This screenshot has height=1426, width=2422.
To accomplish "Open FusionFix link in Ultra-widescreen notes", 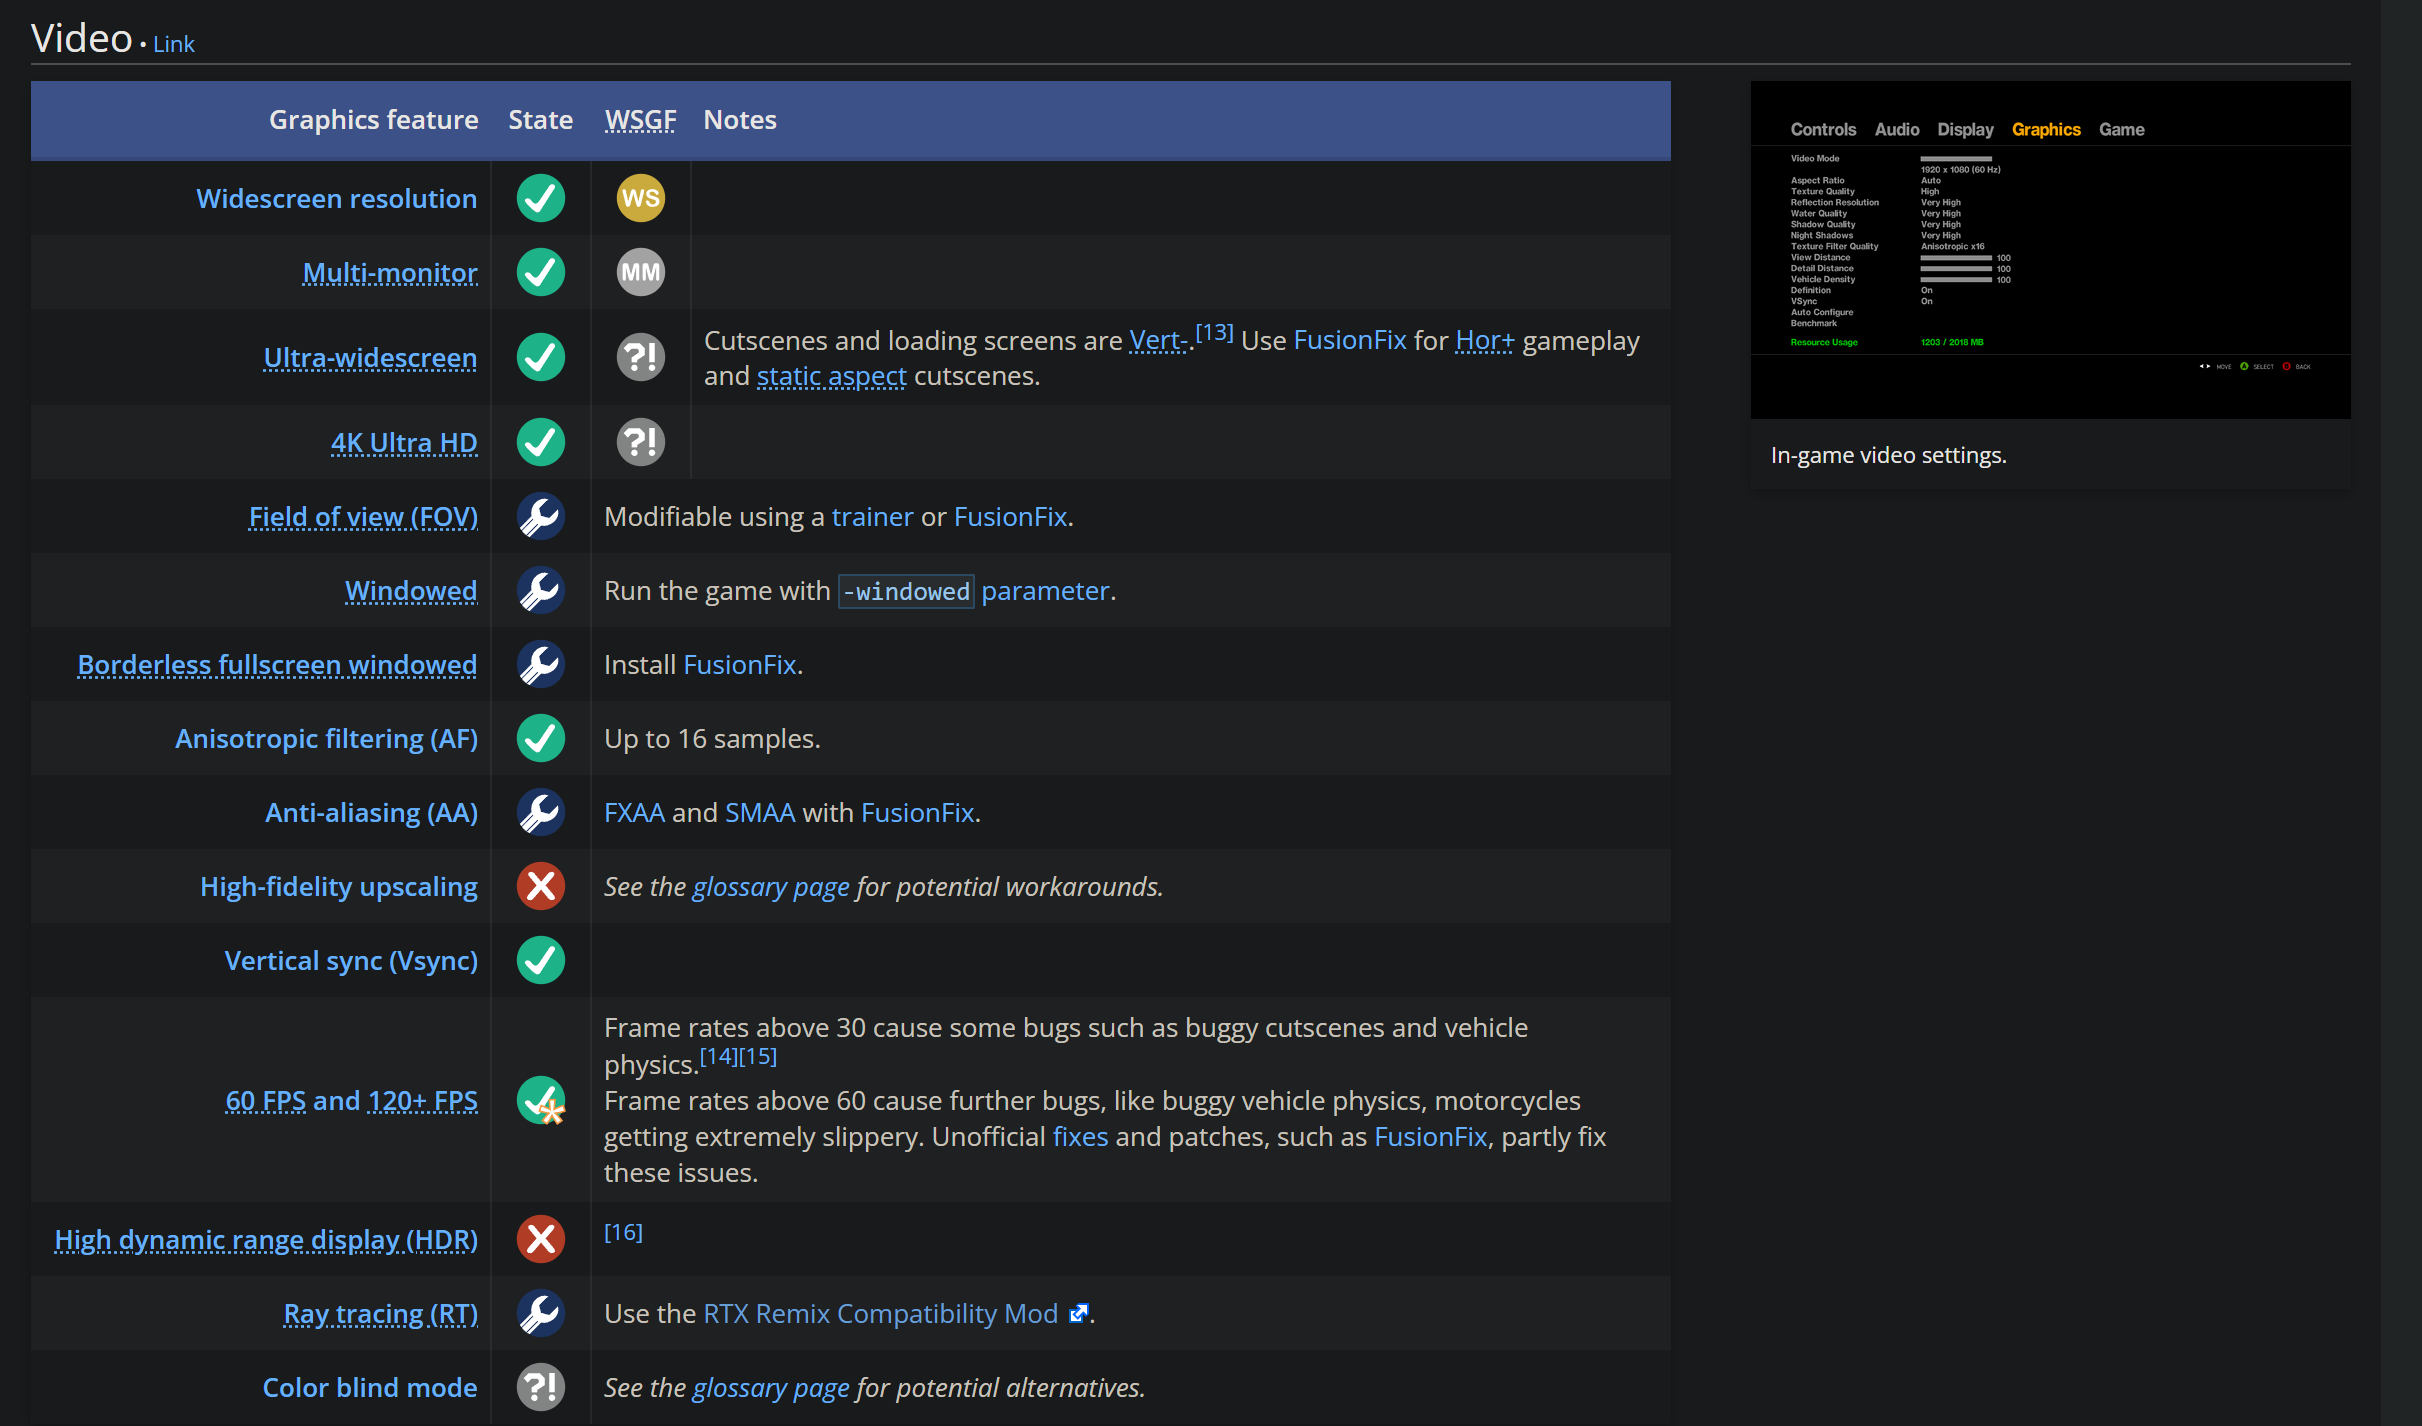I will tap(1350, 340).
